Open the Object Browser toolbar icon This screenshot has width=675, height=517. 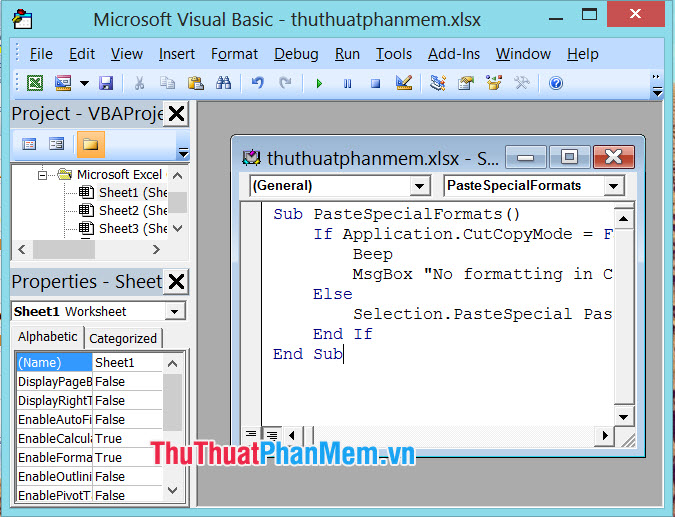(x=494, y=83)
